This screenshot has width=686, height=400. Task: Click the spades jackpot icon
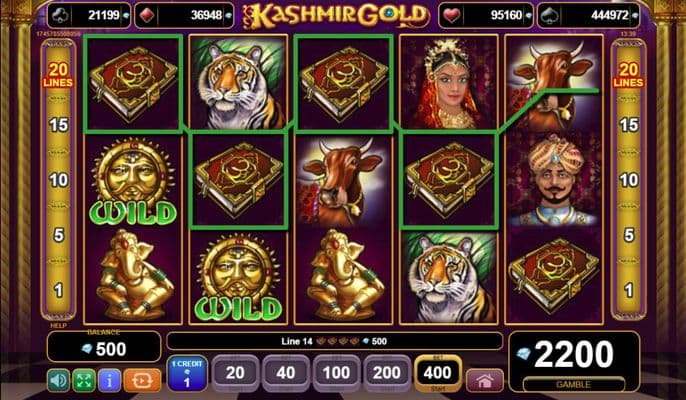(549, 15)
